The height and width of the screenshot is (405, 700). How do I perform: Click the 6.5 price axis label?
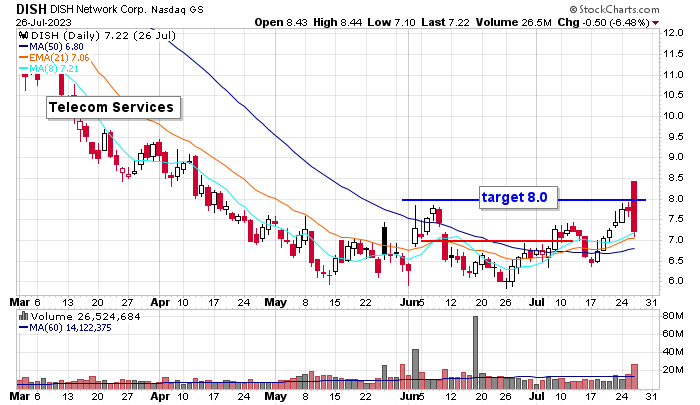click(675, 260)
